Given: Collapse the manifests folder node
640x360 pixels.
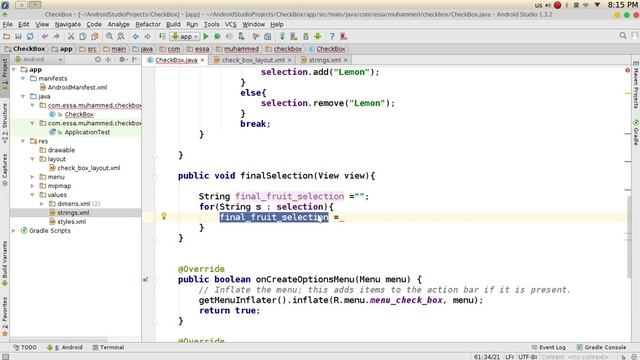Looking at the screenshot, I should (23, 78).
